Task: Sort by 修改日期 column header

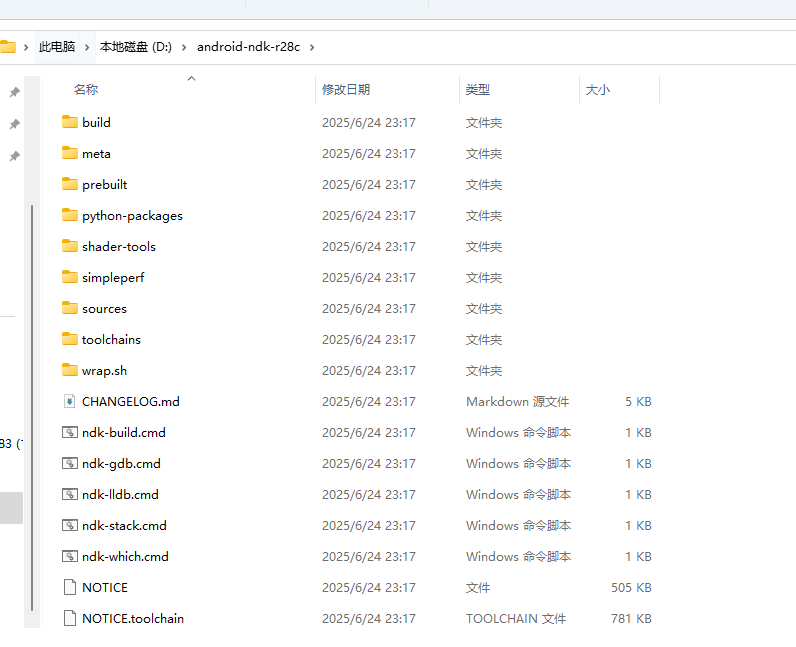Action: click(x=346, y=90)
